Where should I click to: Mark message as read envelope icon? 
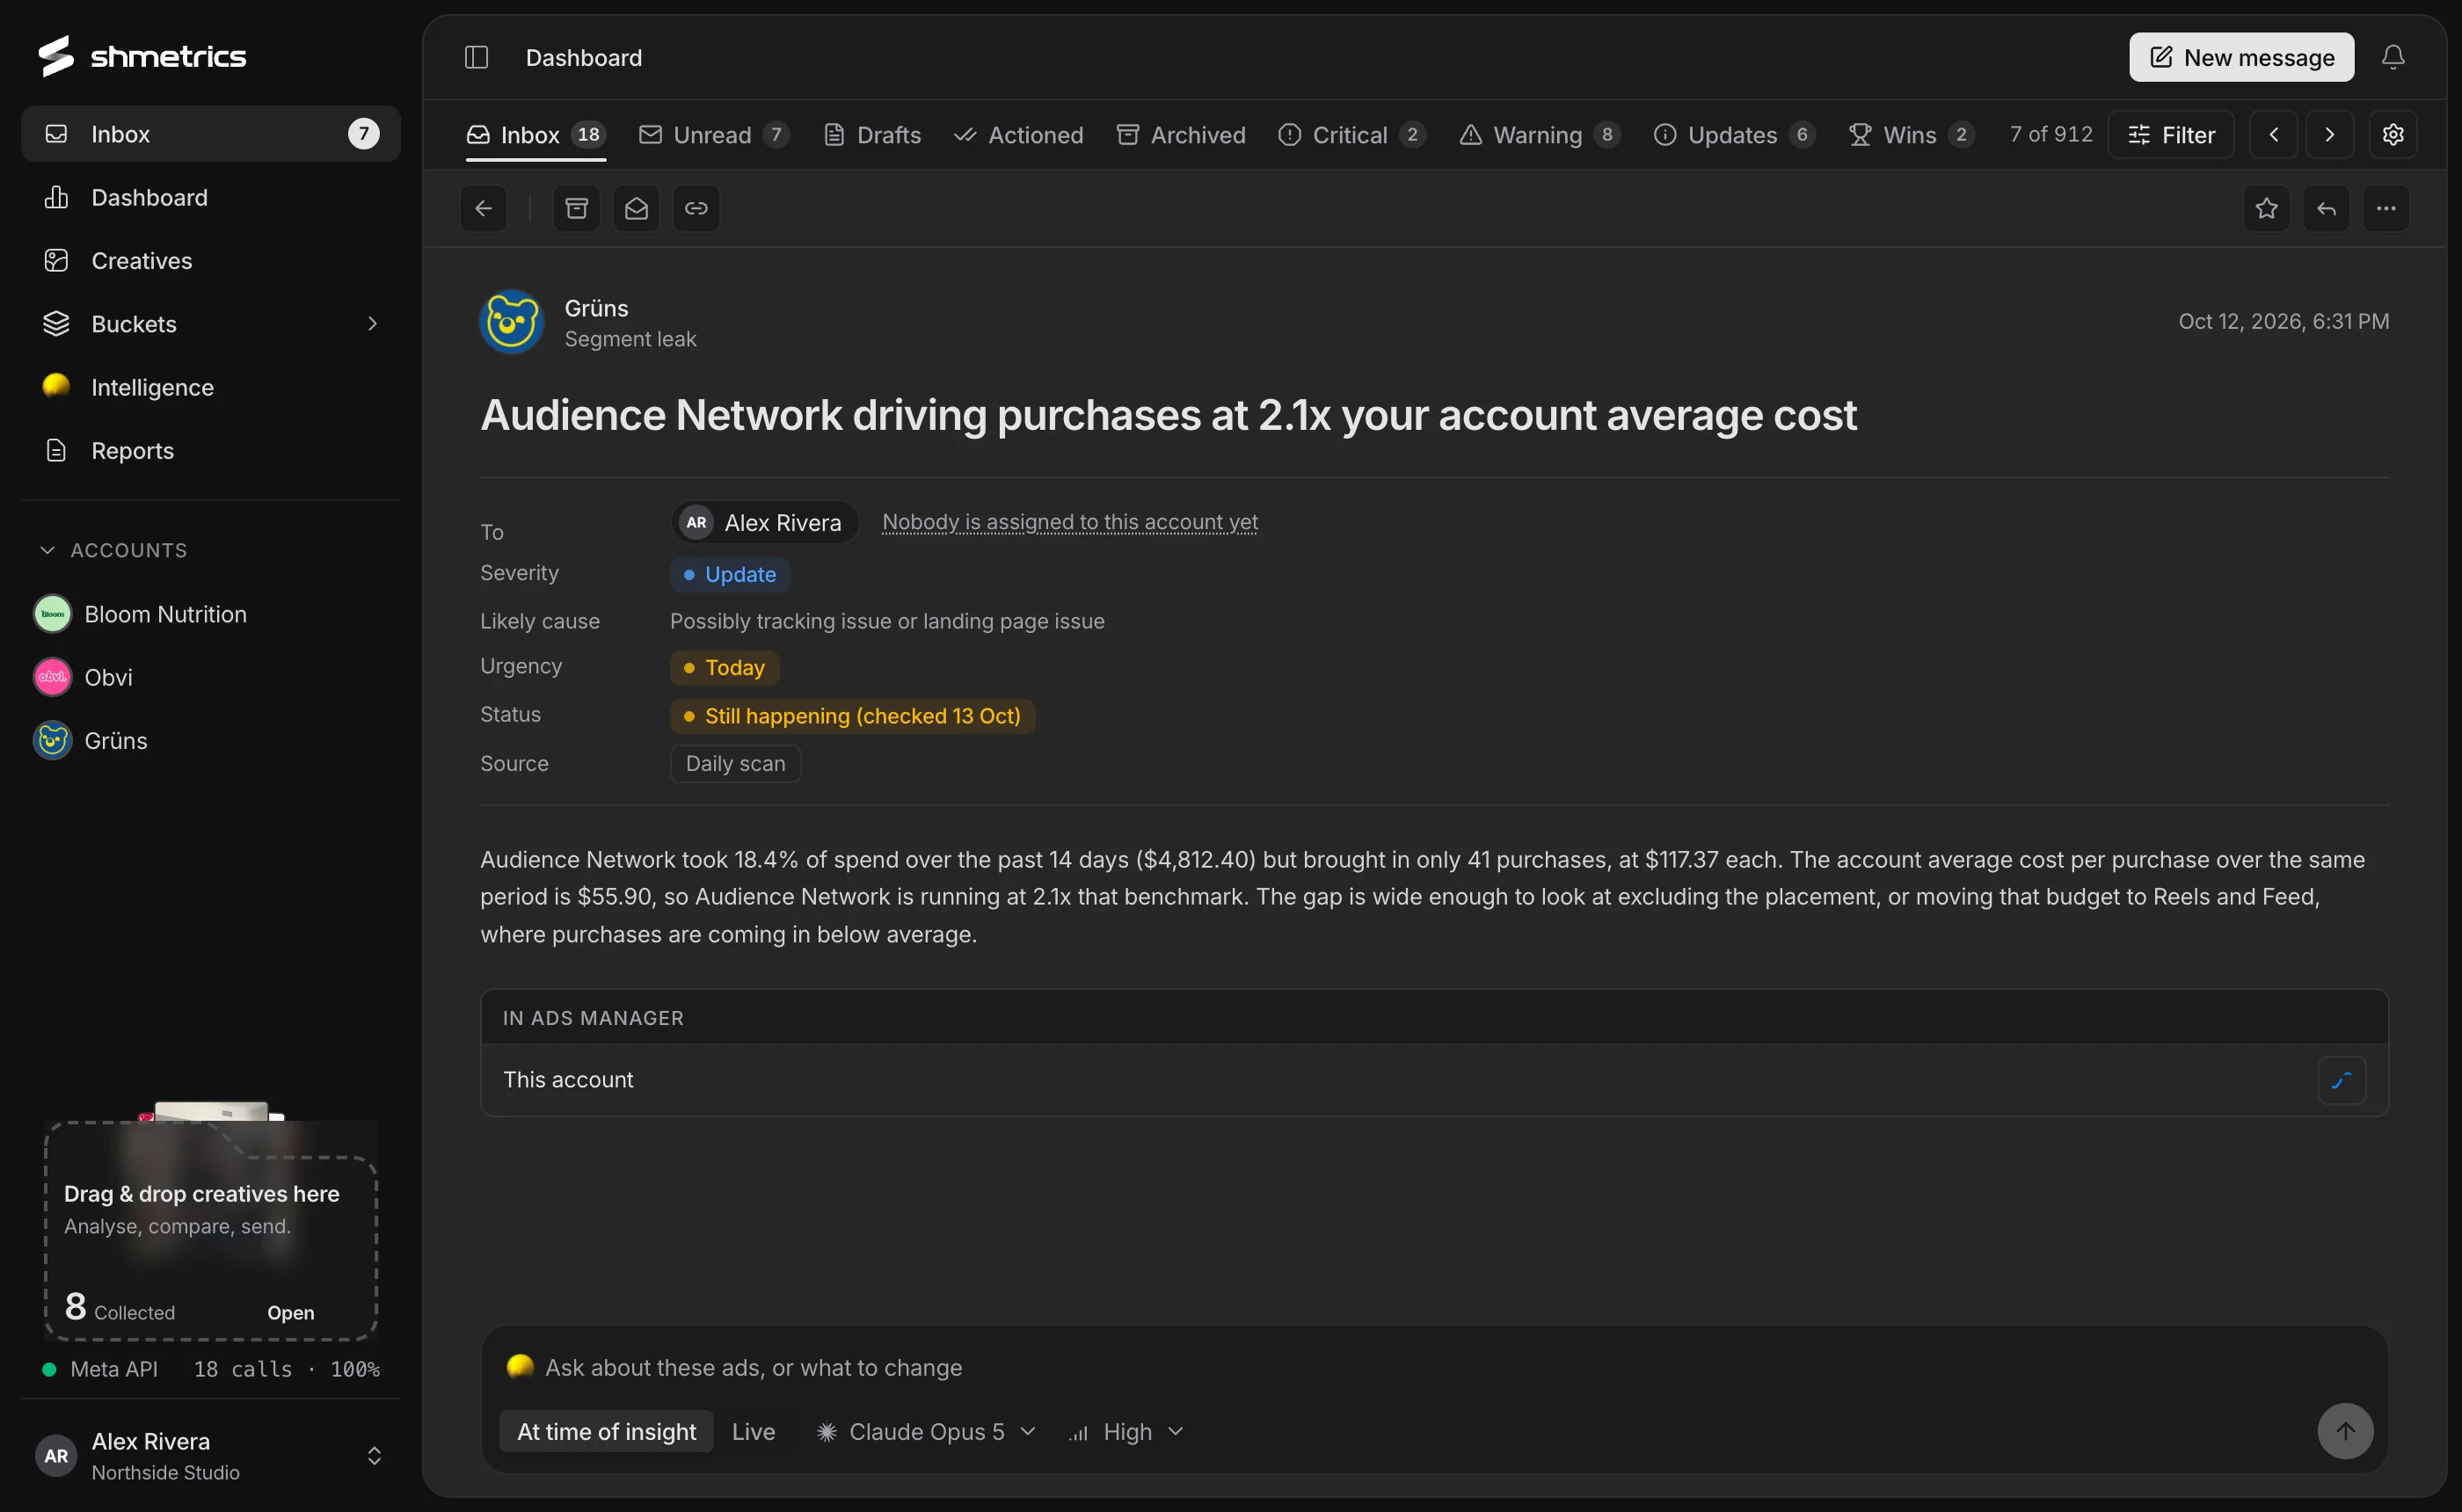(637, 208)
